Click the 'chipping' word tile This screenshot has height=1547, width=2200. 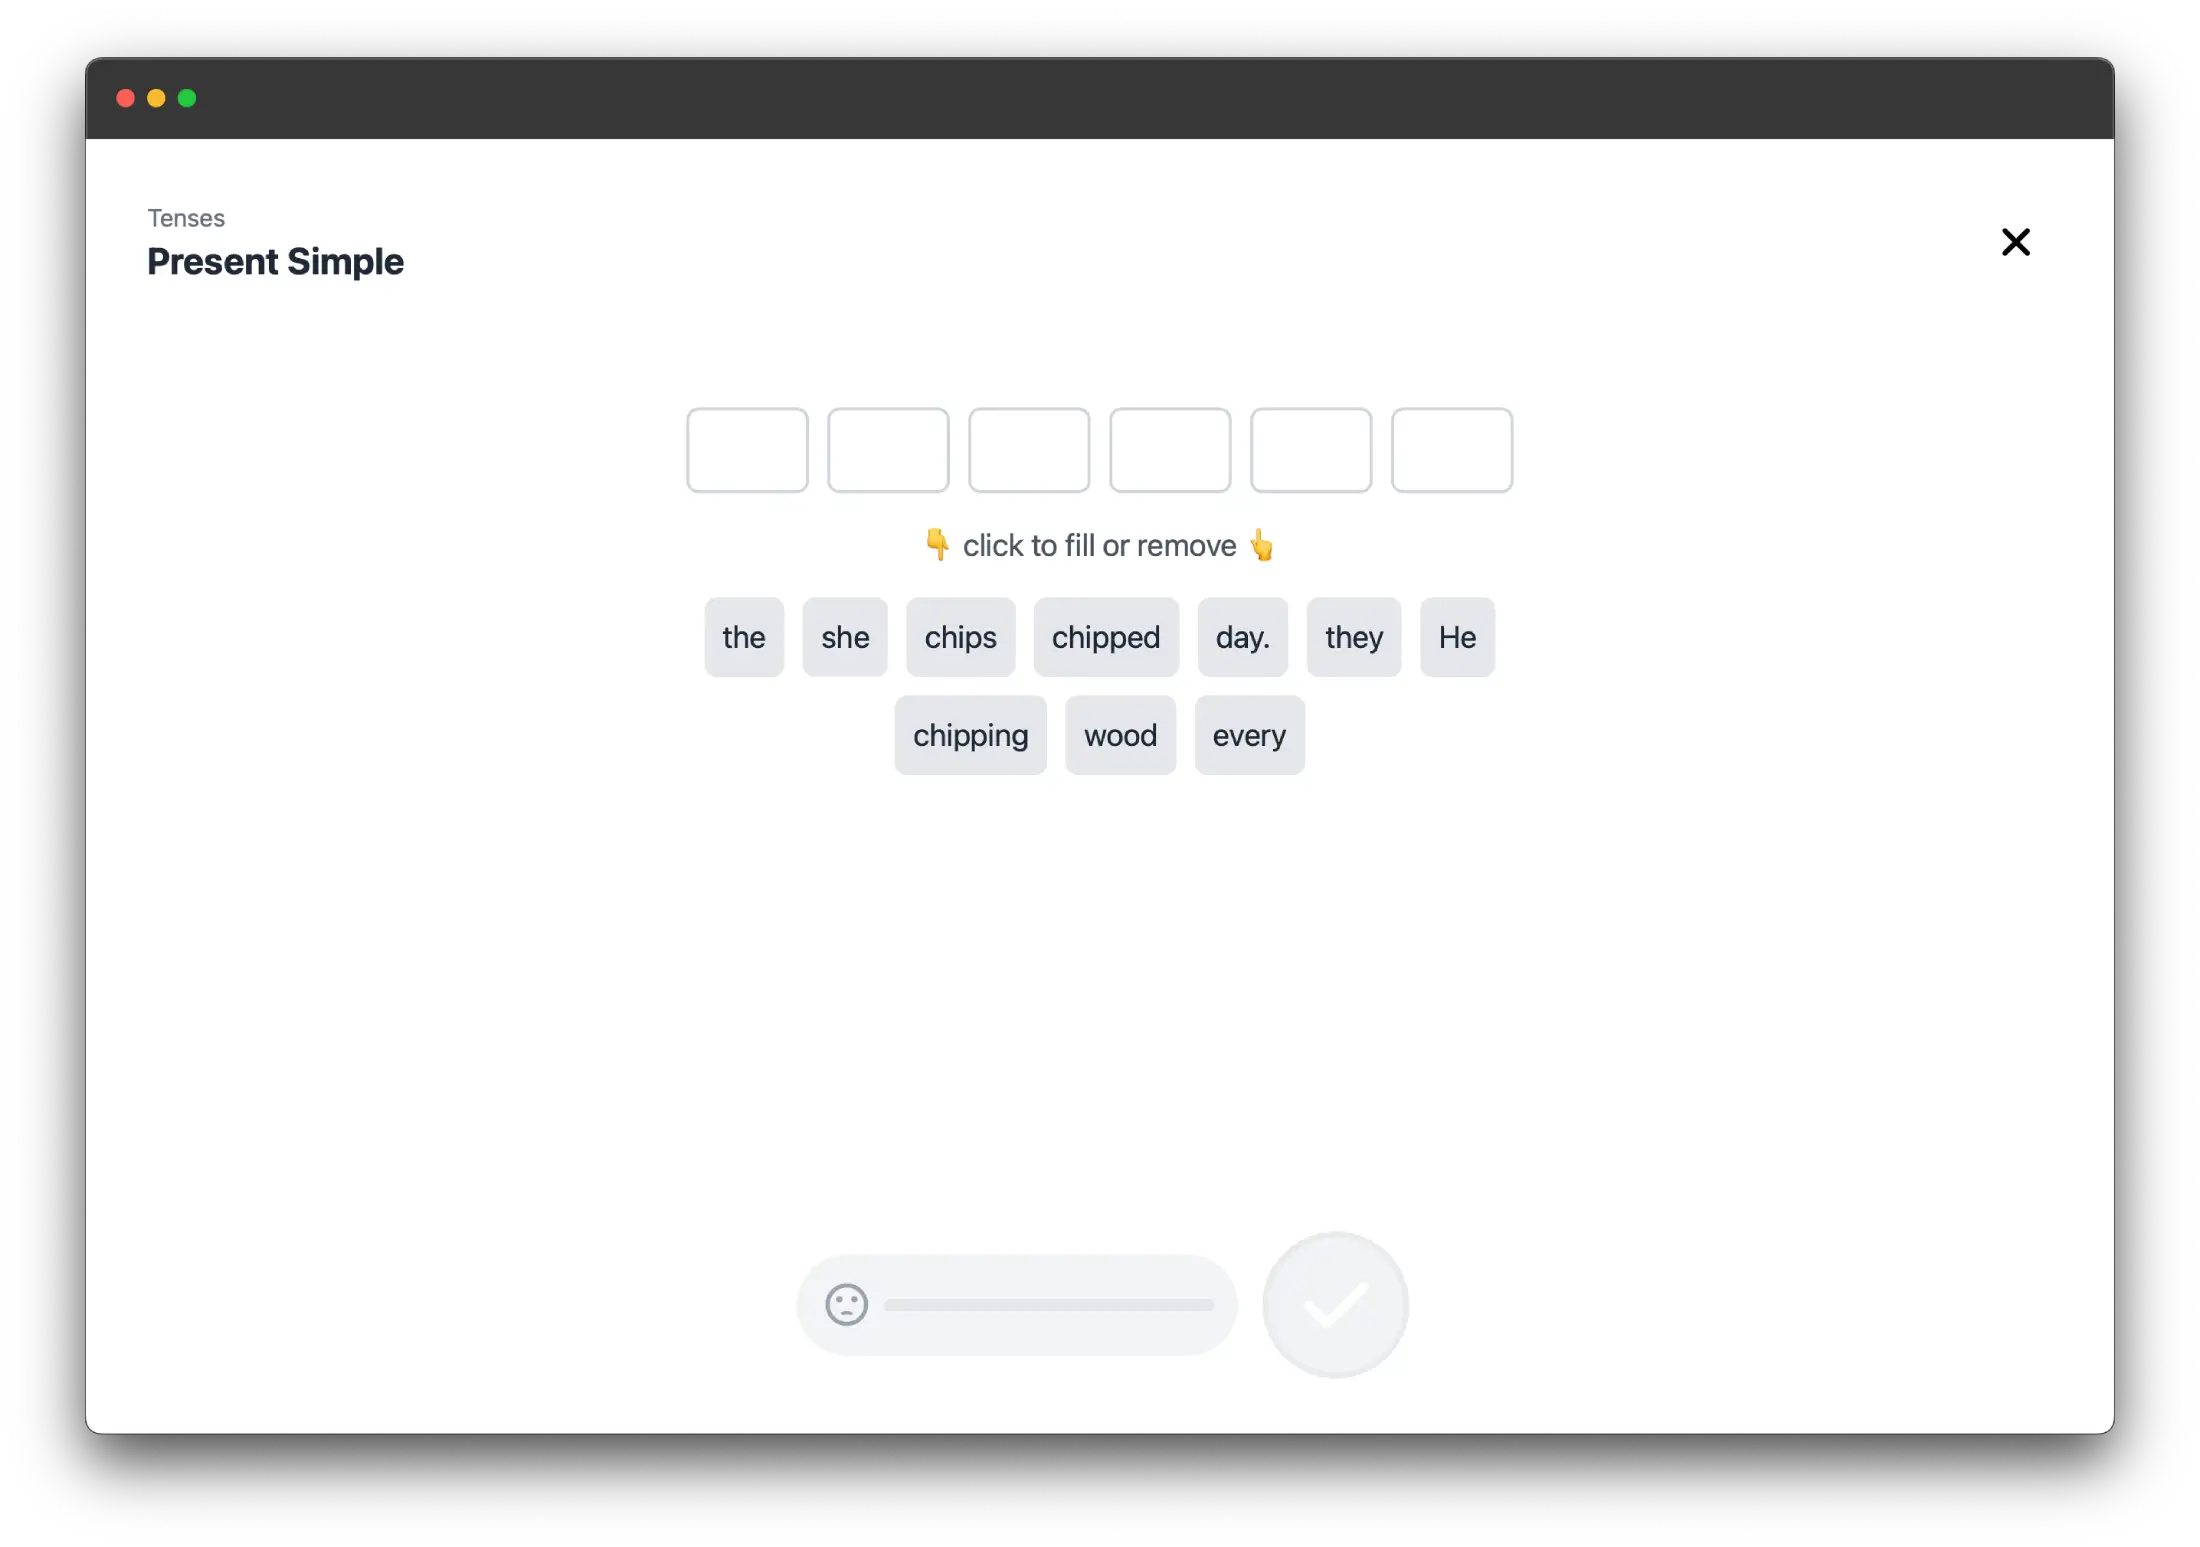coord(969,735)
